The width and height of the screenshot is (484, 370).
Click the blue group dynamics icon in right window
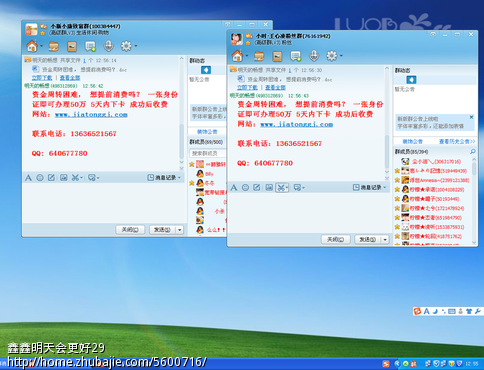pos(411,80)
